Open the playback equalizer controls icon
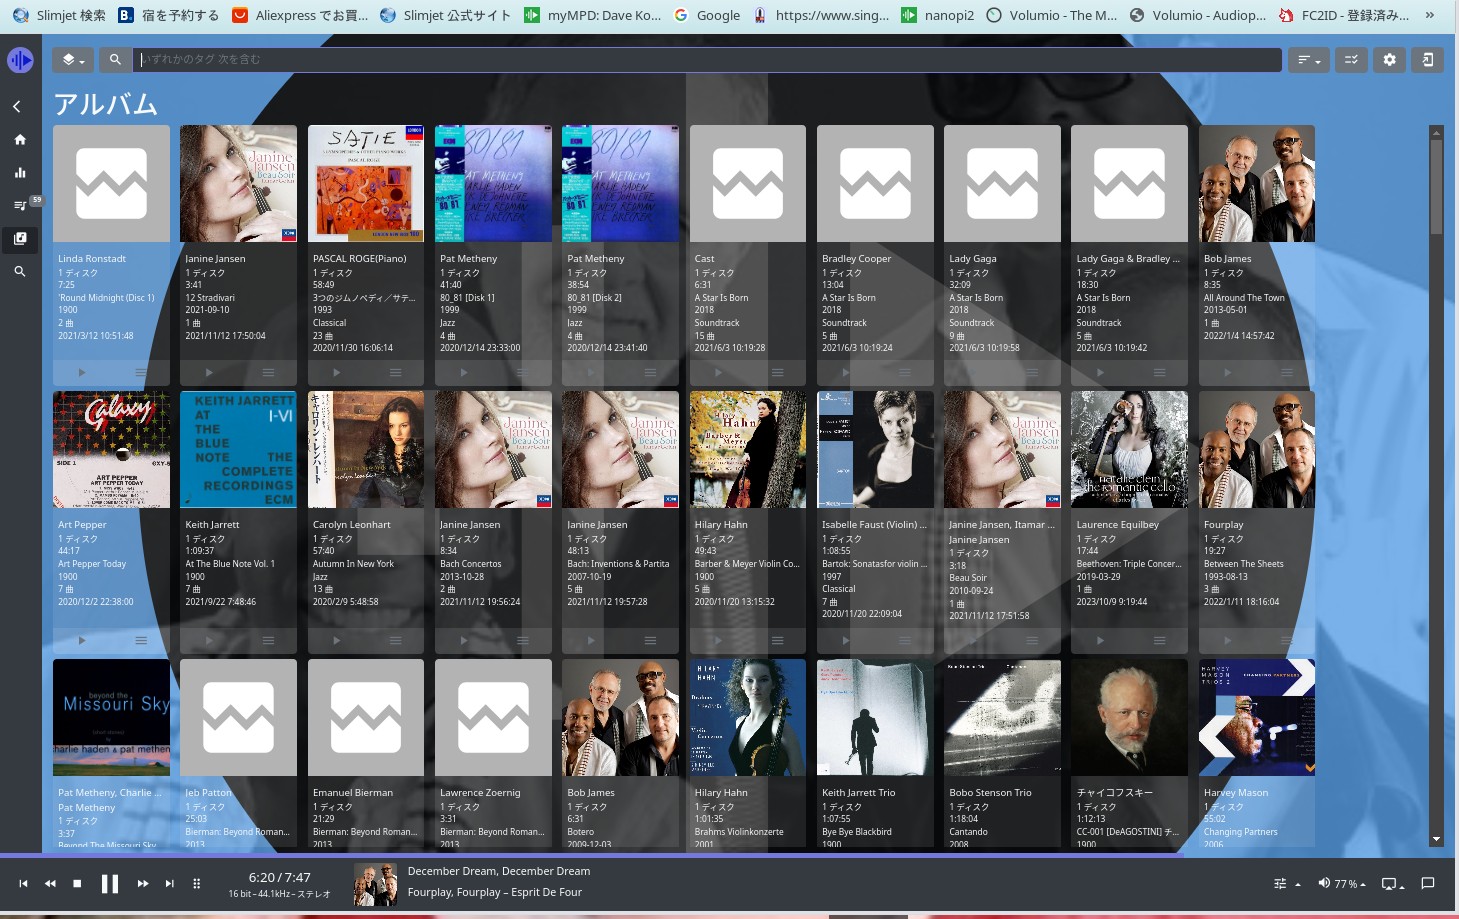1459x919 pixels. click(1281, 883)
